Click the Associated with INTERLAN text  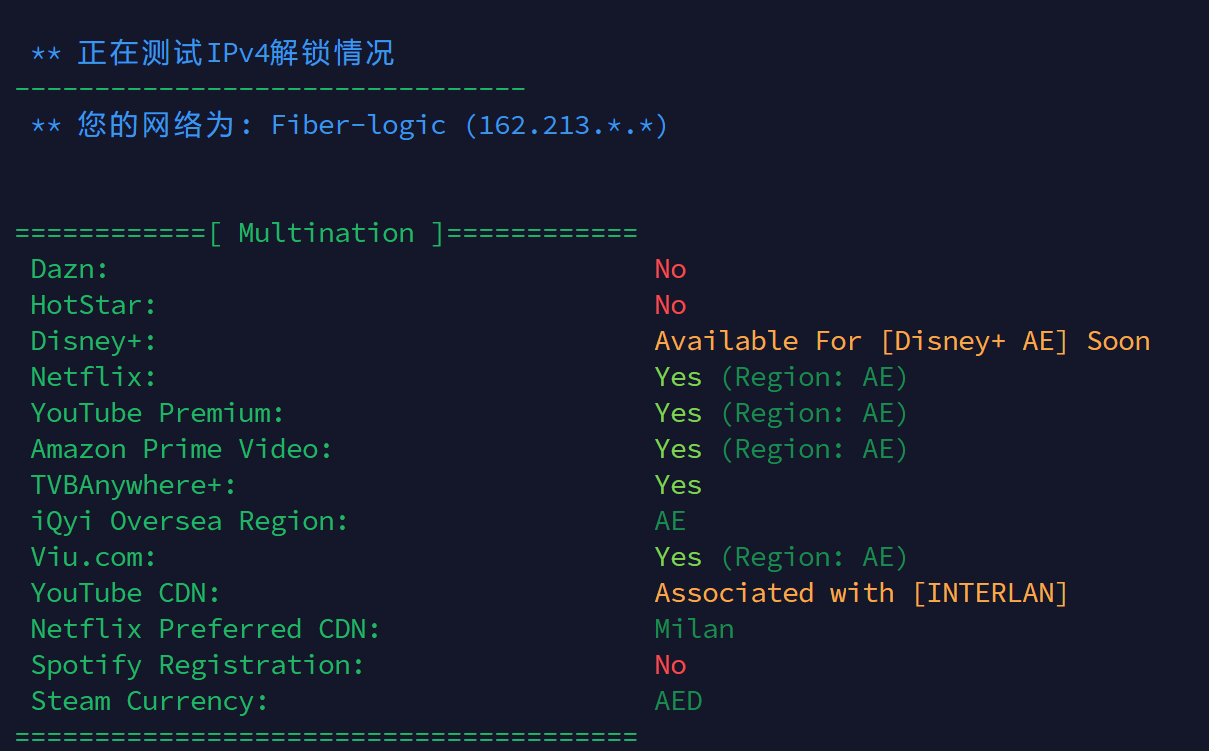tap(862, 593)
